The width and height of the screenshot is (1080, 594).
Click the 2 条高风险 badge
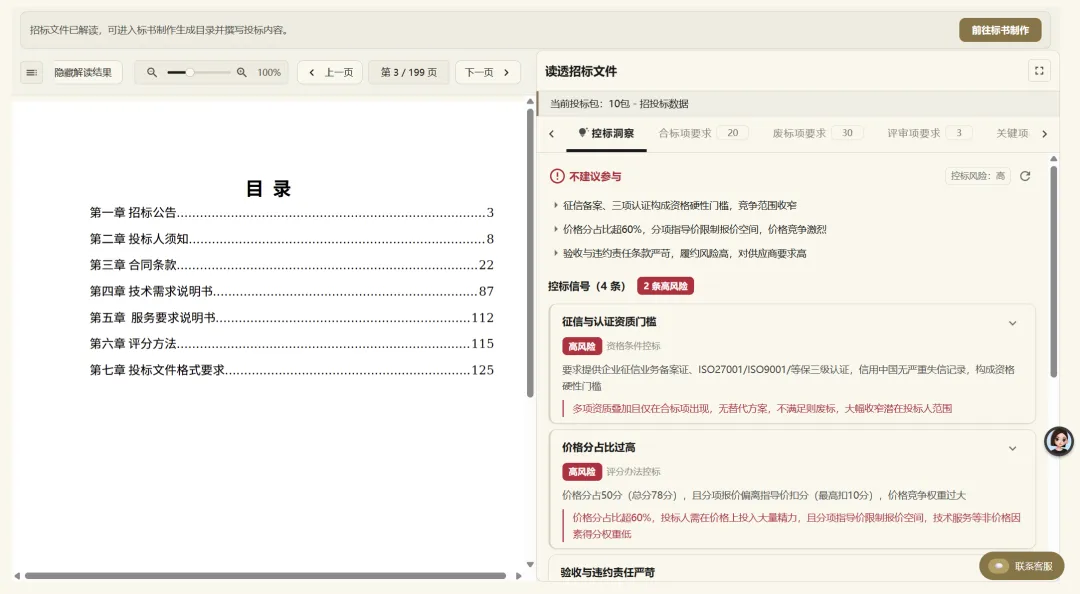665,286
